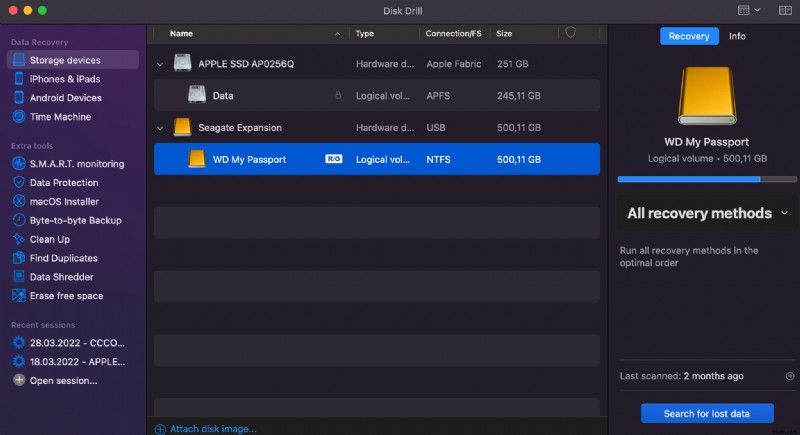Screen dimensions: 800x435
Task: Click the Data Protection shield icon
Action: coord(19,183)
